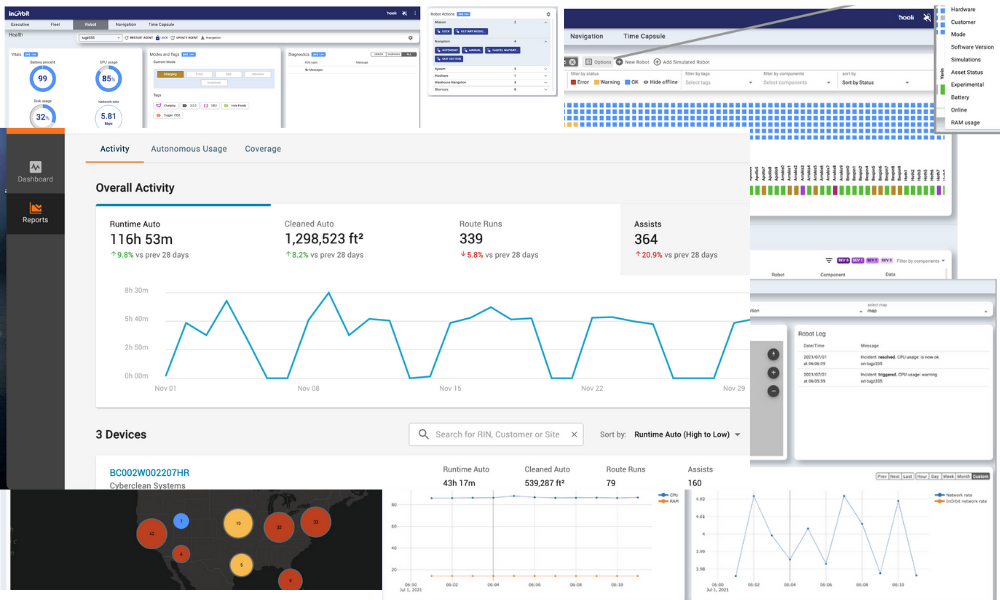Image resolution: width=1000 pixels, height=600 pixels.
Task: Click the map zoom-out minus button
Action: [x=773, y=390]
